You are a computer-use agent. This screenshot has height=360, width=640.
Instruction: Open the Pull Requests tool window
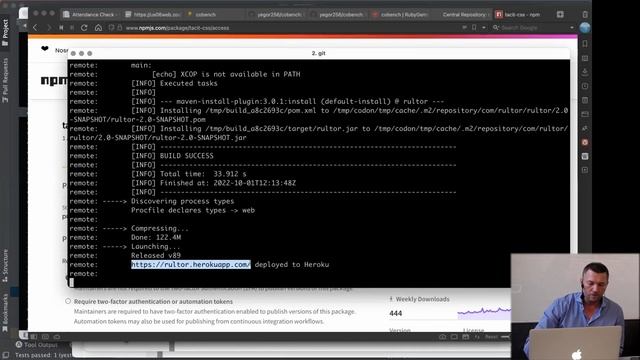point(5,80)
